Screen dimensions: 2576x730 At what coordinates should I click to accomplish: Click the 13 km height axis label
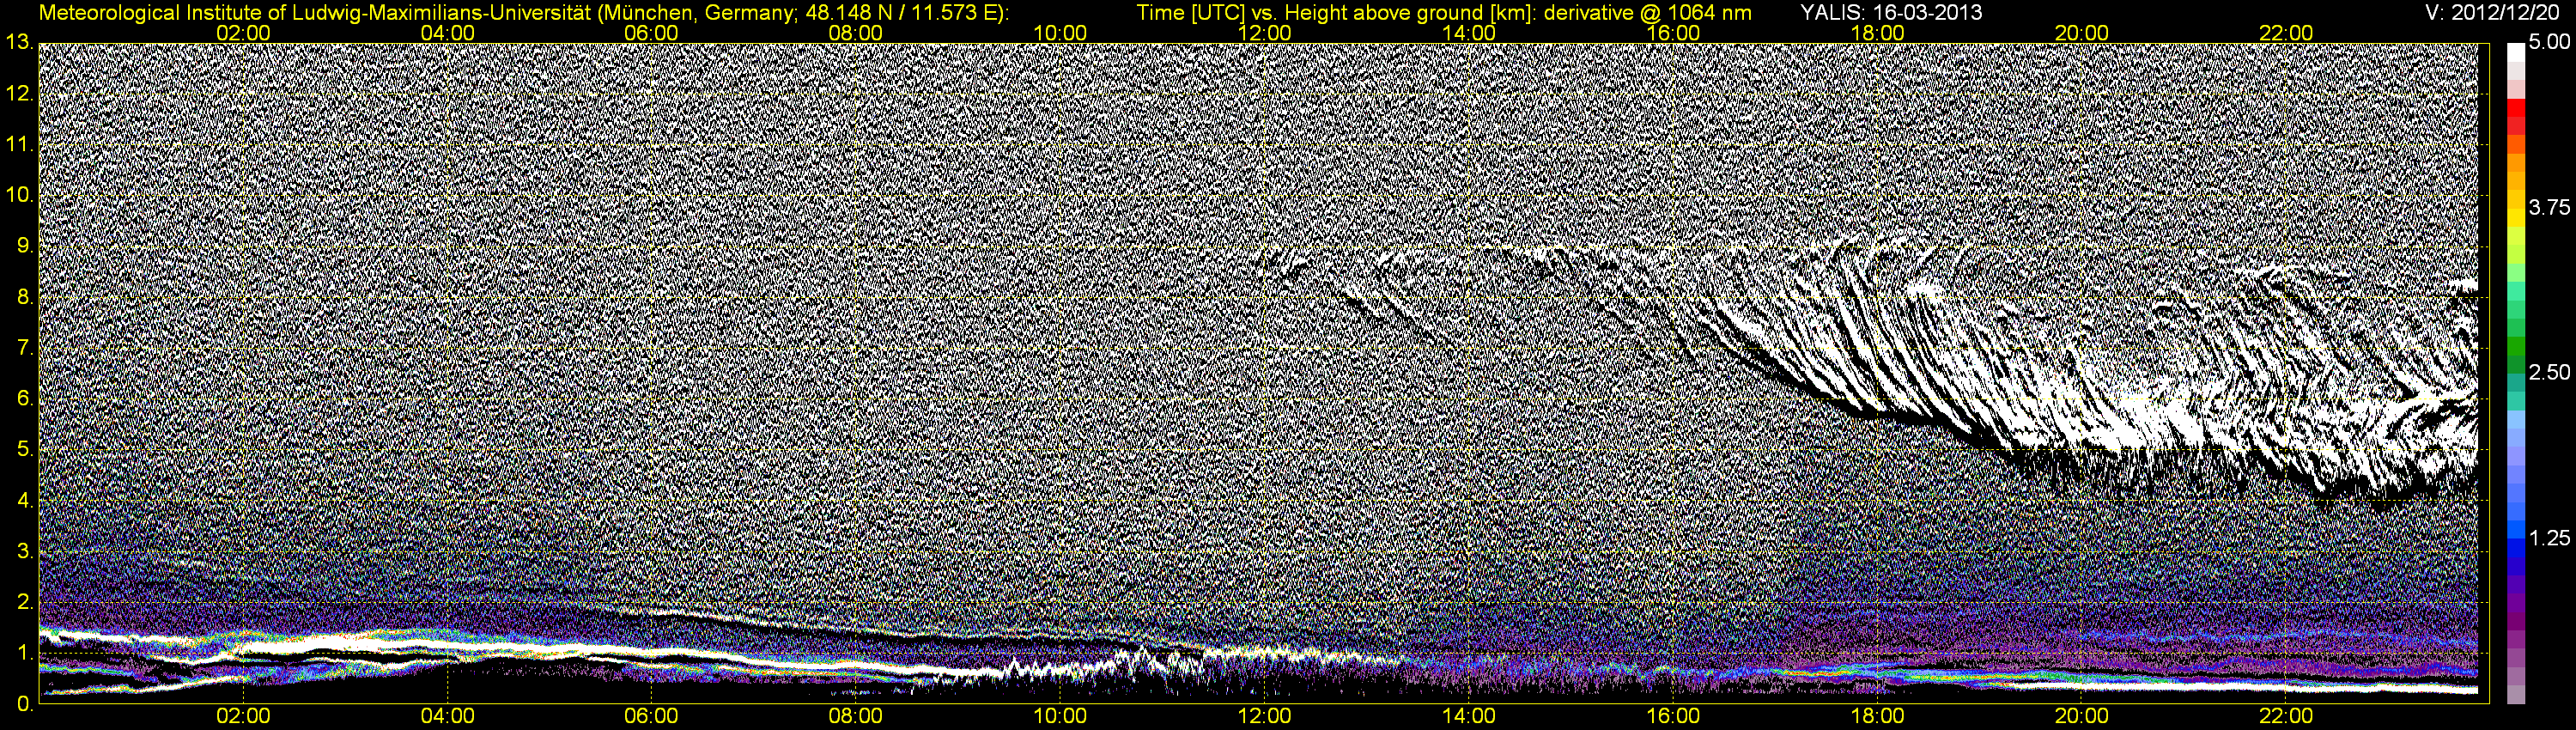click(x=18, y=43)
